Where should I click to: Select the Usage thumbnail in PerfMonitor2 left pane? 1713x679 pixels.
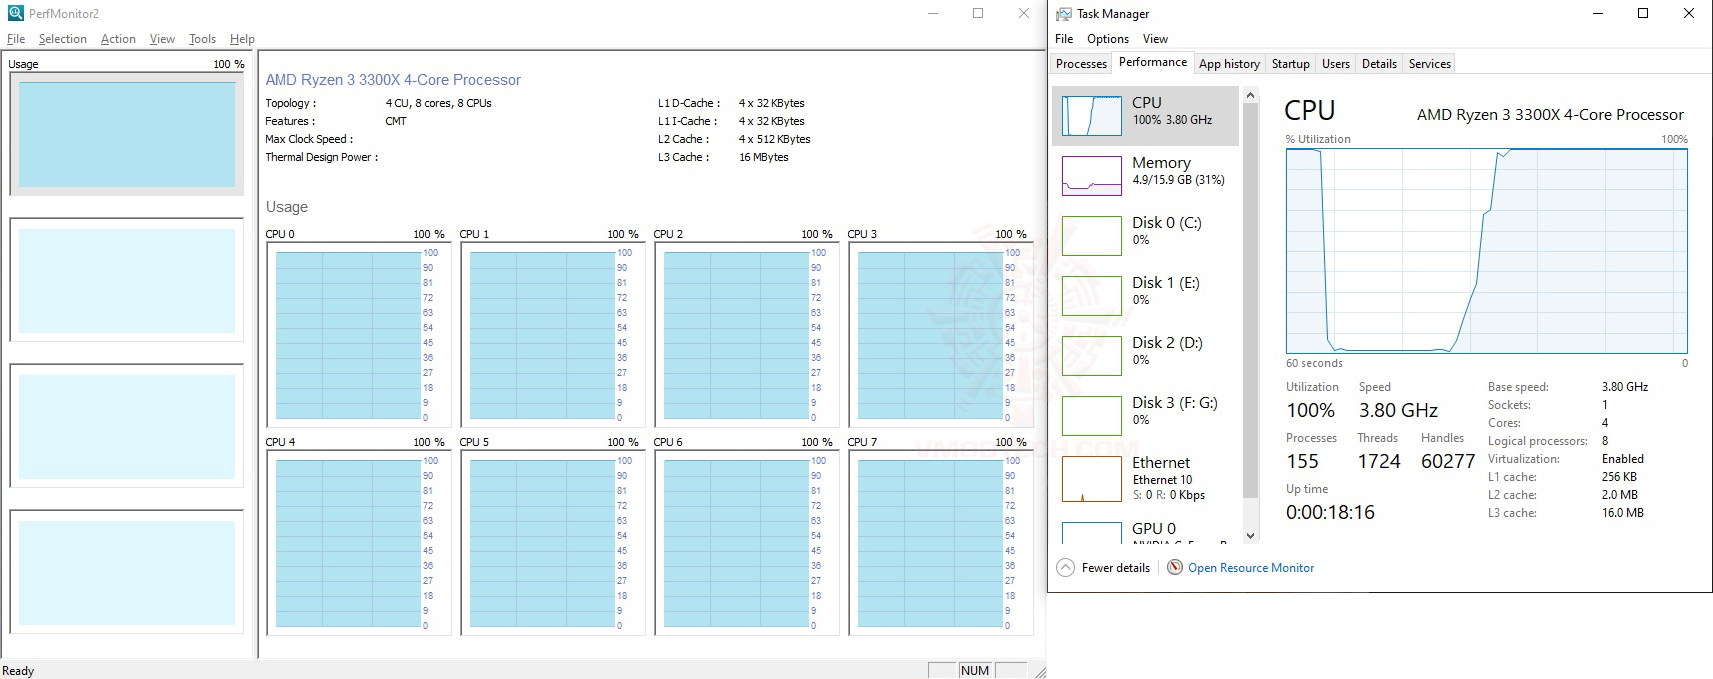click(x=127, y=134)
